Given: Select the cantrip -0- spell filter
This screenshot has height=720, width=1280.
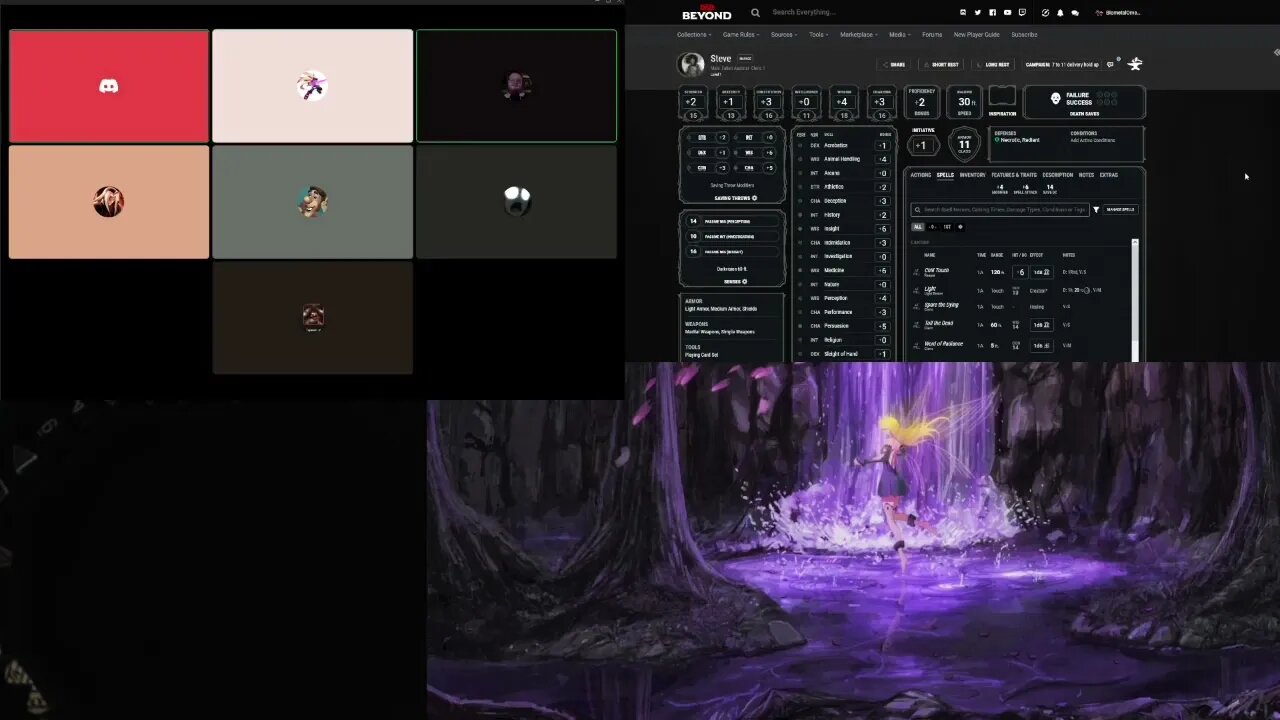Looking at the screenshot, I should pos(933,227).
